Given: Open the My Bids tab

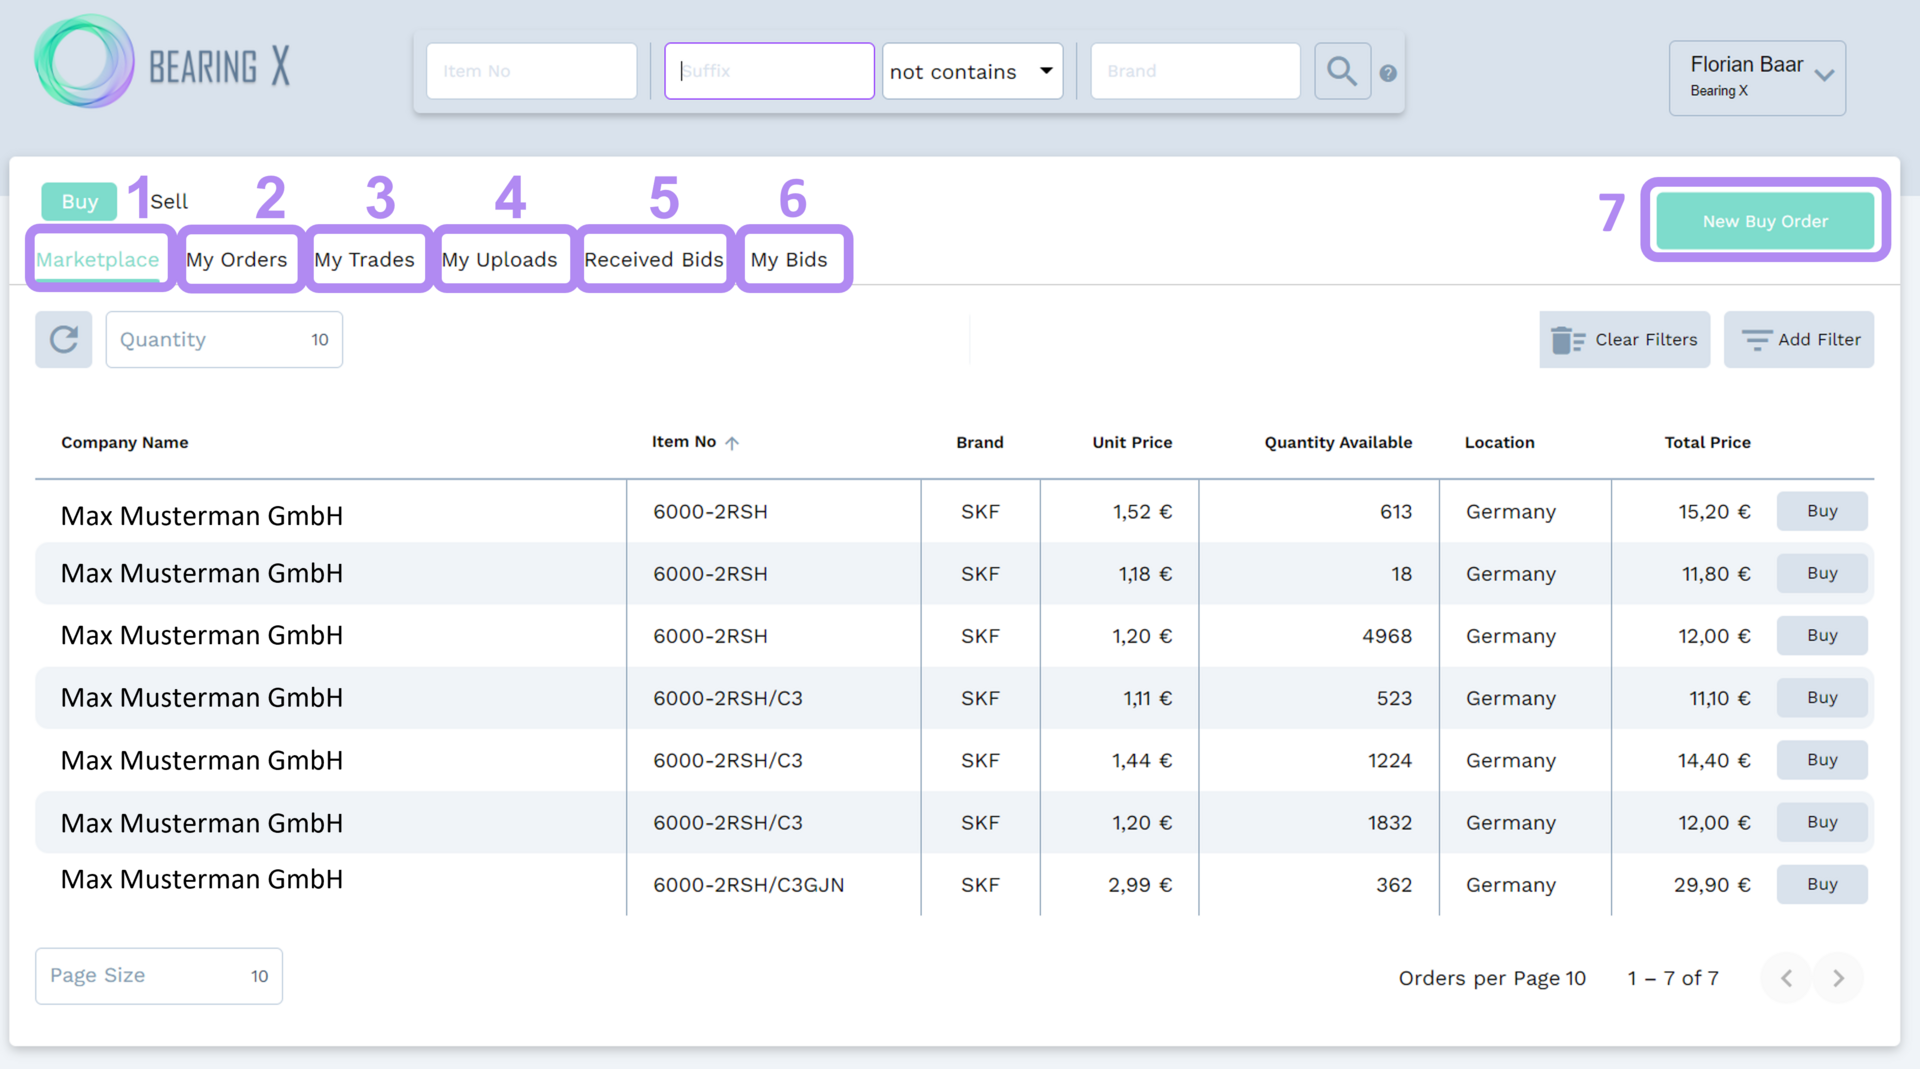Looking at the screenshot, I should [789, 260].
